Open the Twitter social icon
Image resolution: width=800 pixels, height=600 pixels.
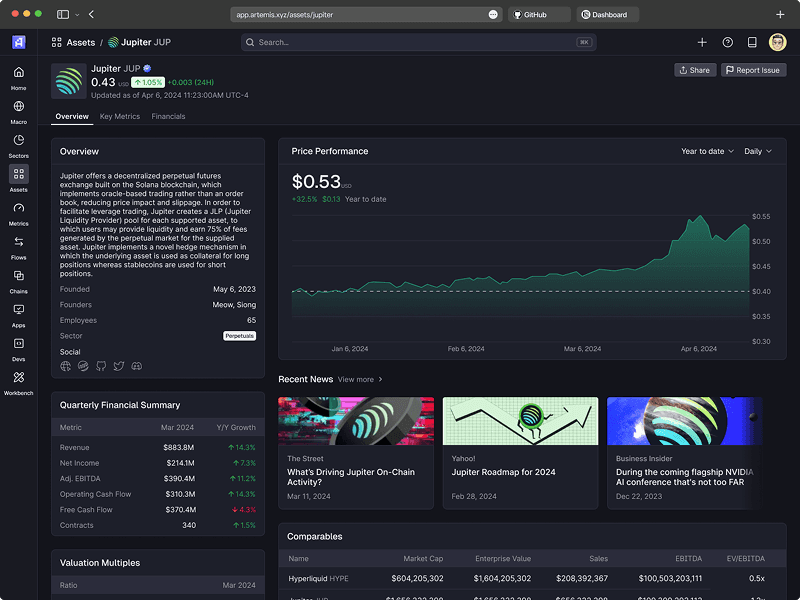point(119,366)
